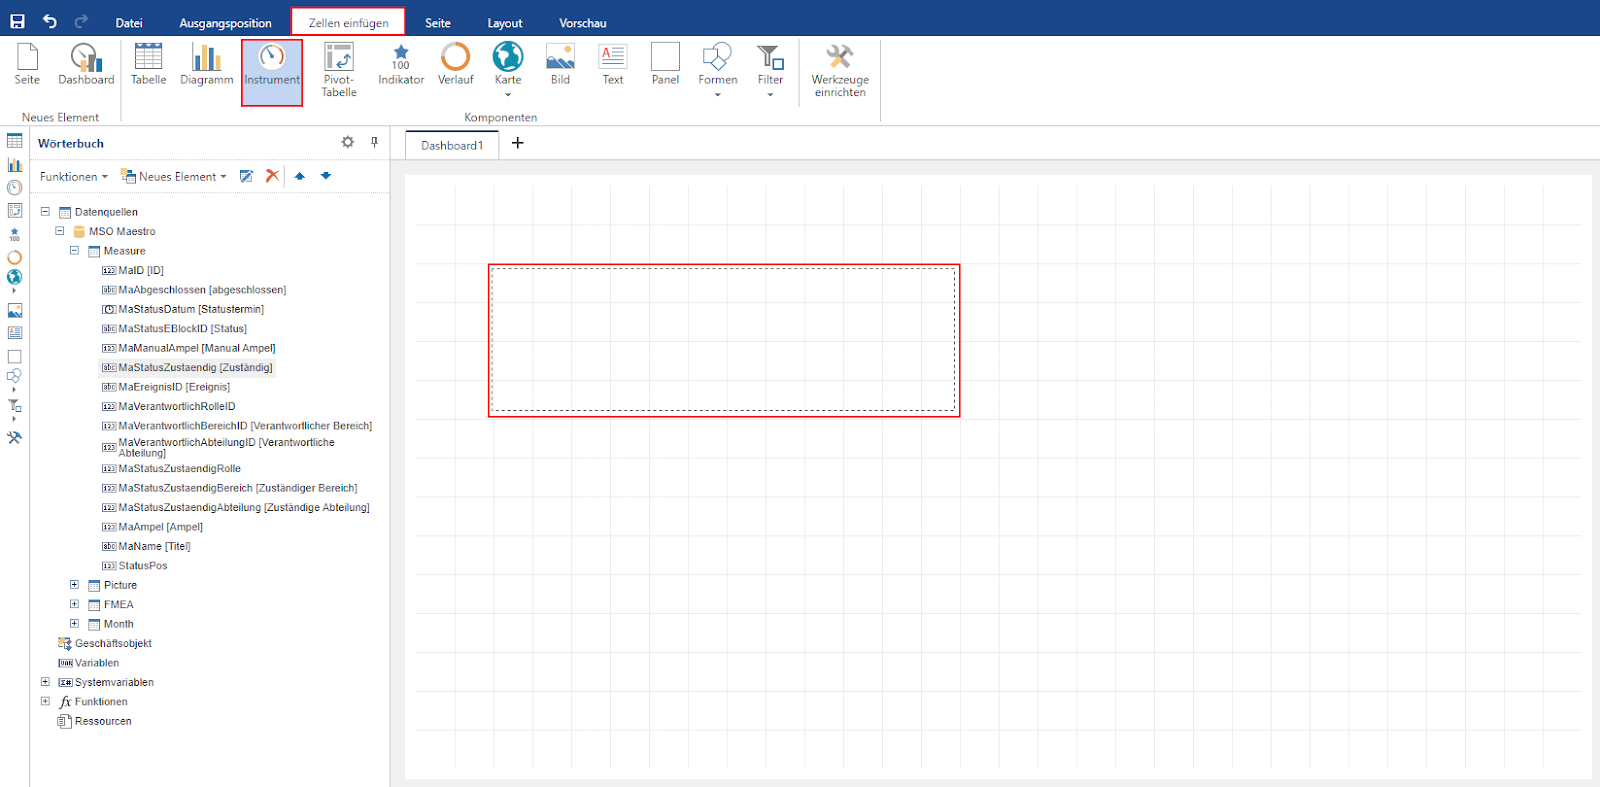This screenshot has height=787, width=1600.
Task: Edit selected dictionary item icon
Action: 246,176
